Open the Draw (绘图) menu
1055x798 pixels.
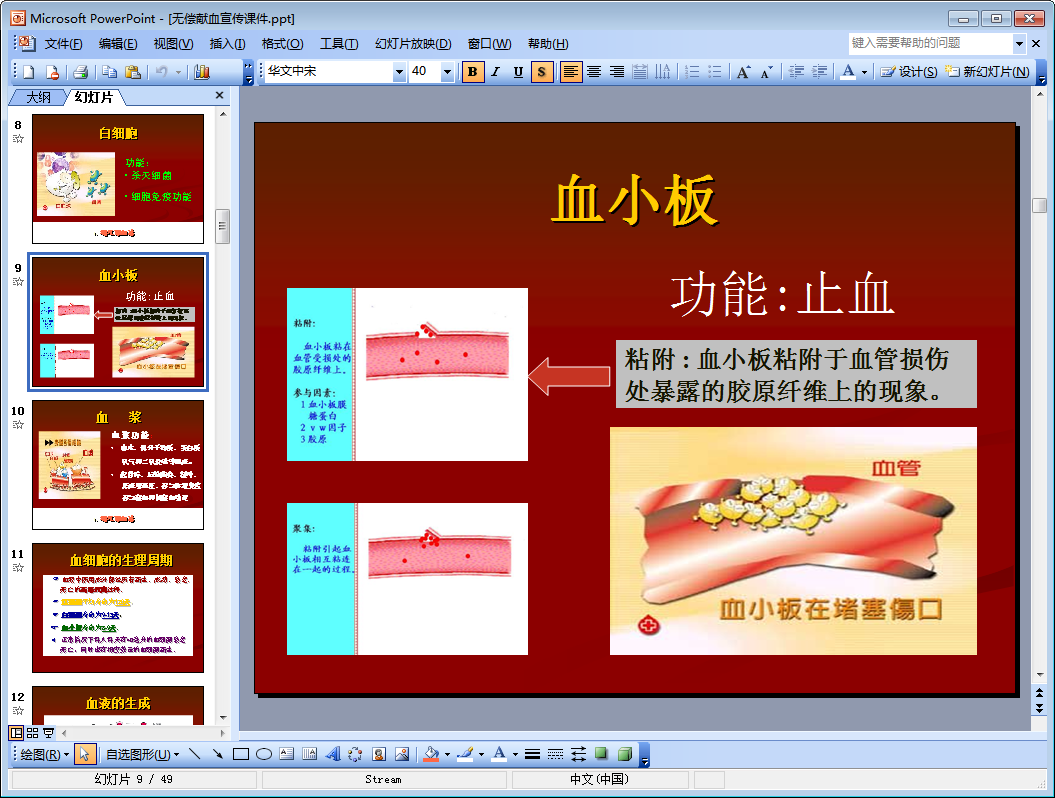pyautogui.click(x=44, y=754)
